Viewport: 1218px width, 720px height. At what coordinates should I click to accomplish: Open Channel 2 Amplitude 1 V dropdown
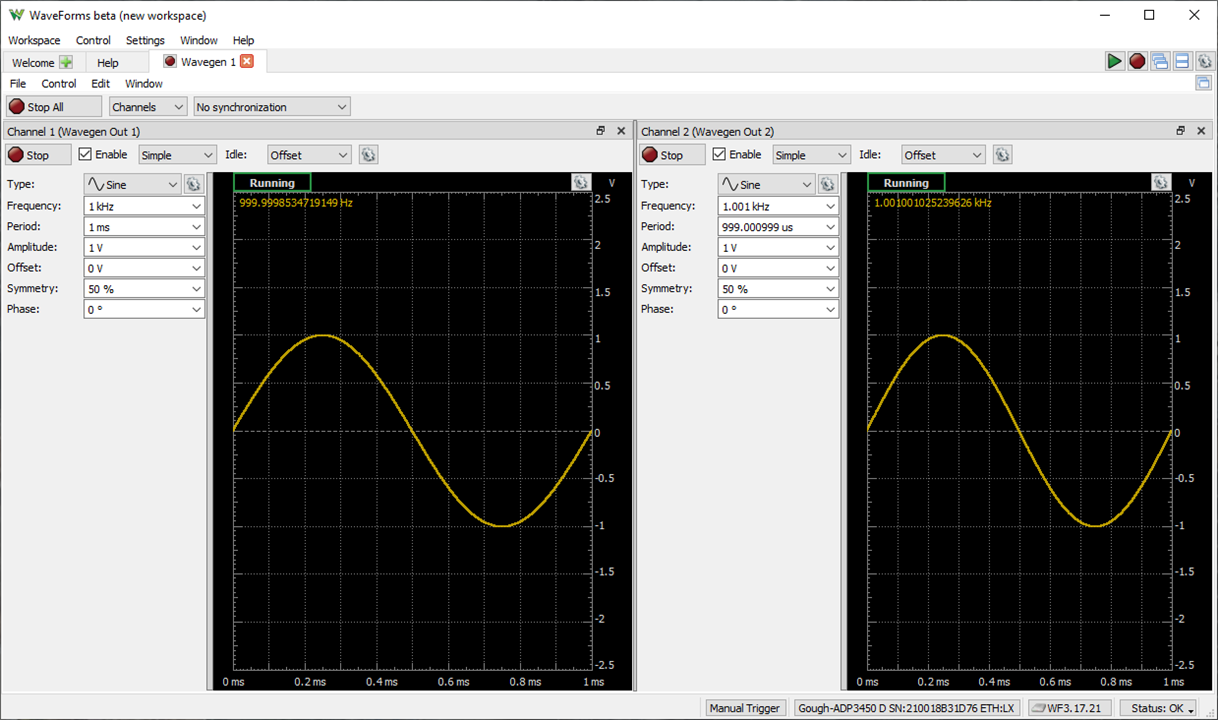point(778,247)
